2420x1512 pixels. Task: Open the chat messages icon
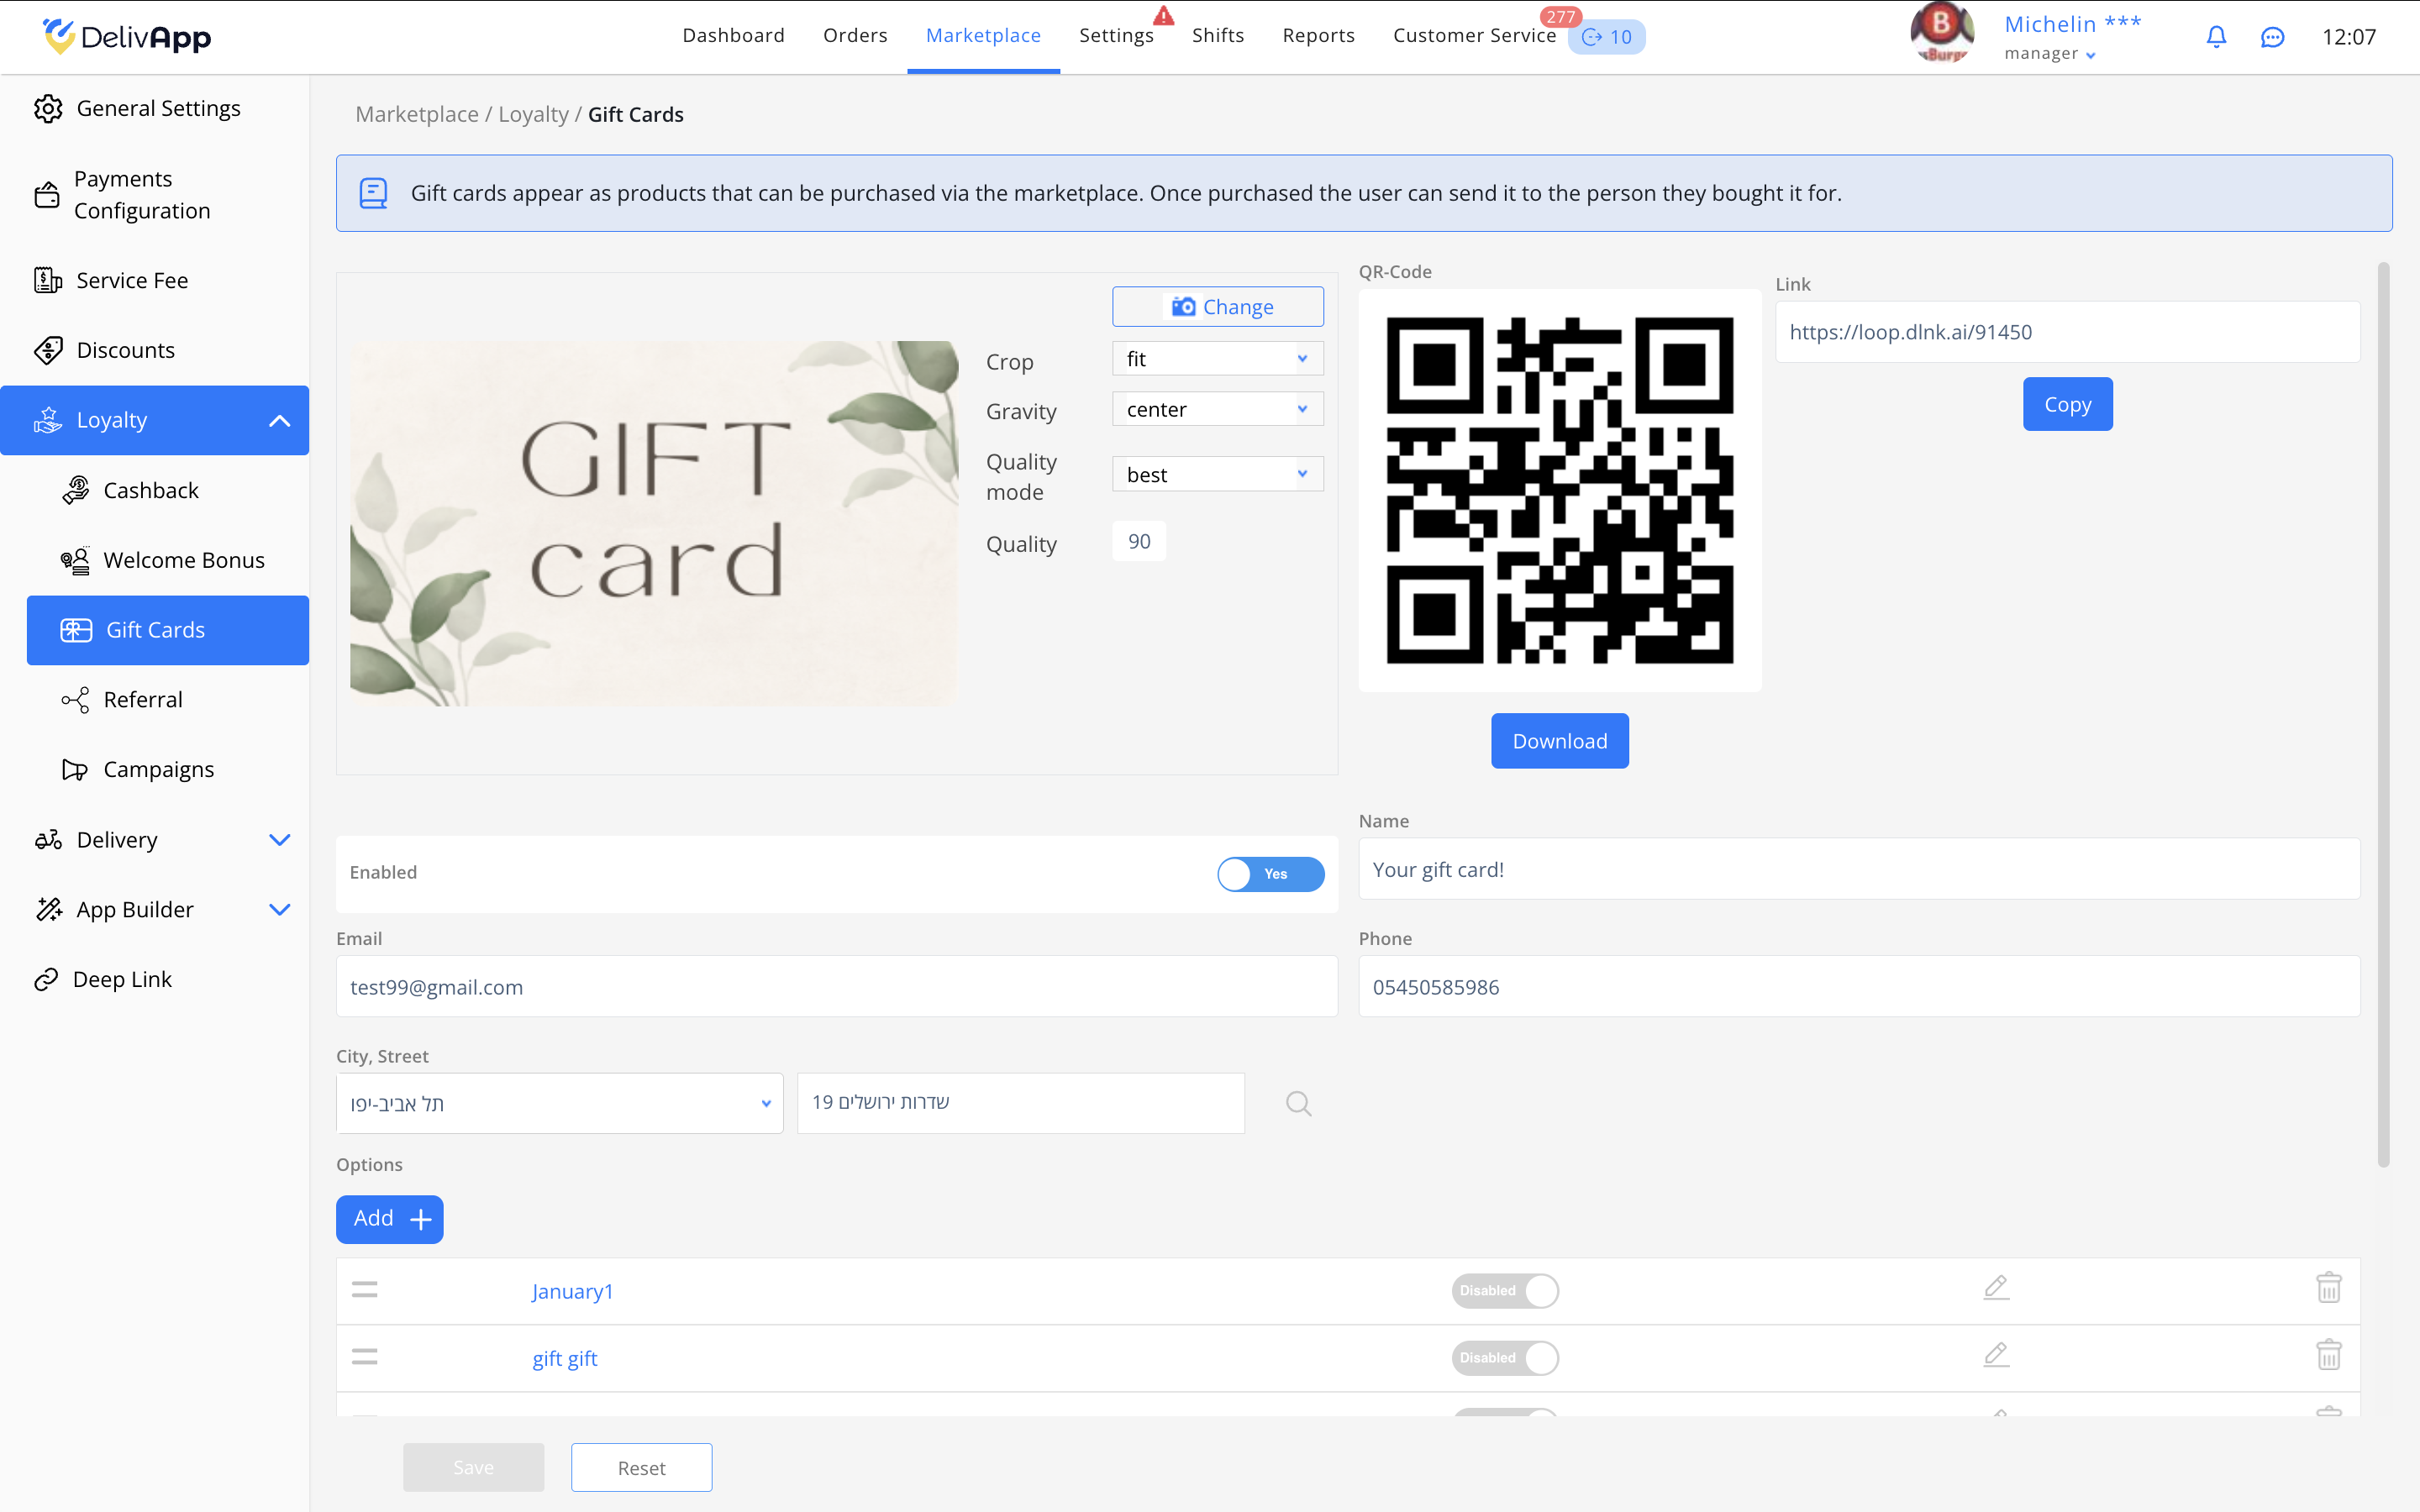point(2272,37)
